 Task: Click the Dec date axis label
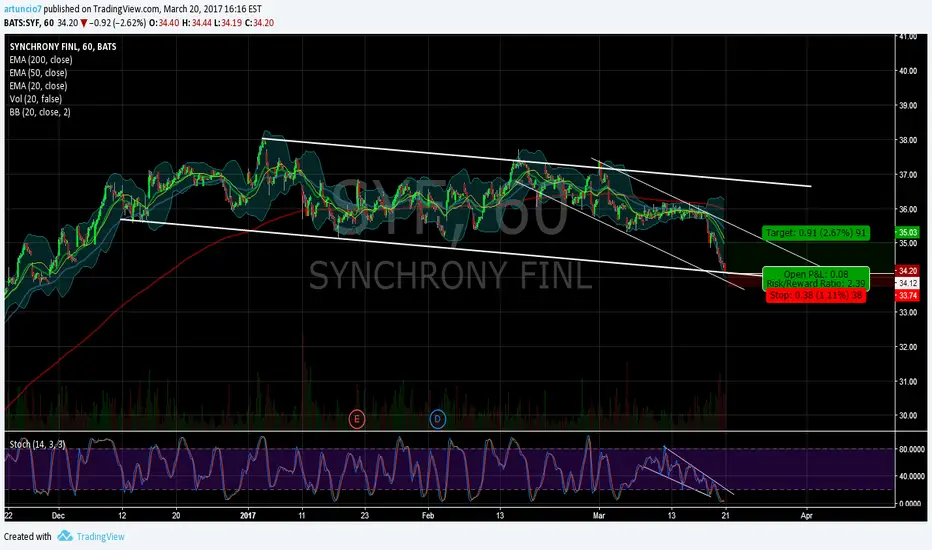pos(58,516)
